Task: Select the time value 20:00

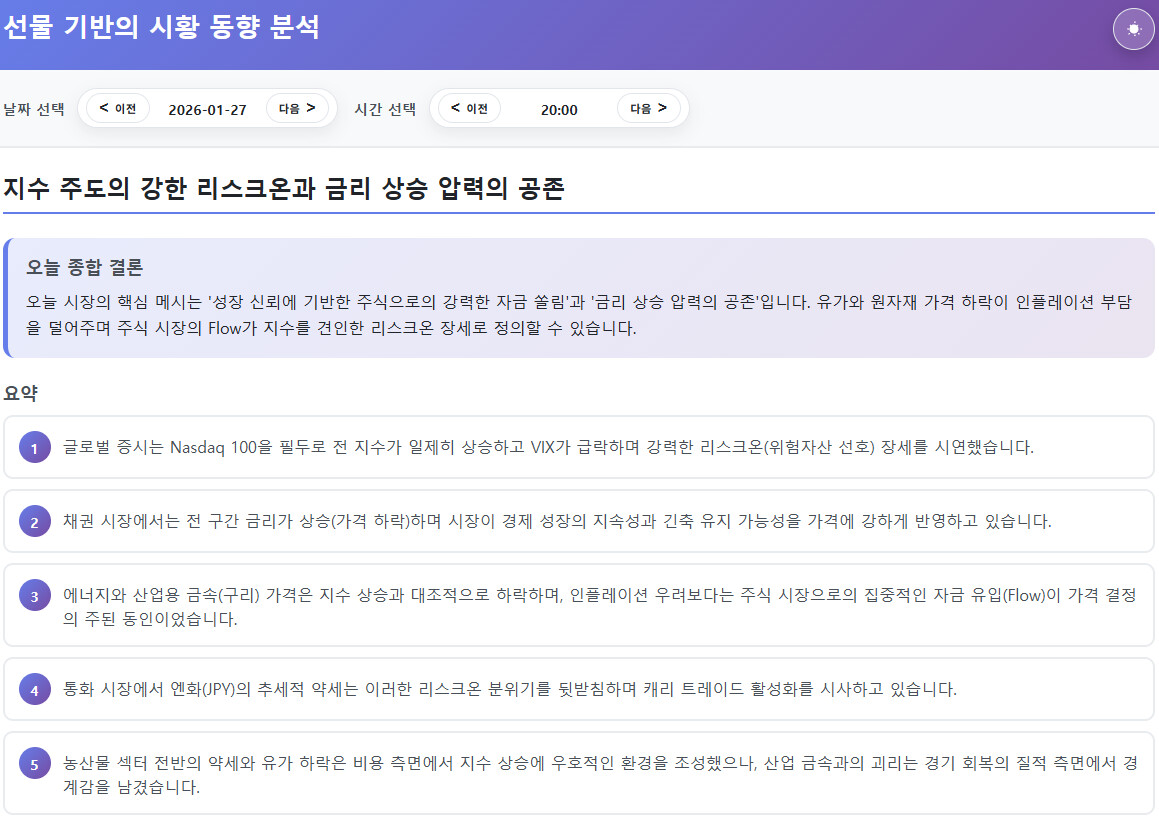Action: pos(559,110)
